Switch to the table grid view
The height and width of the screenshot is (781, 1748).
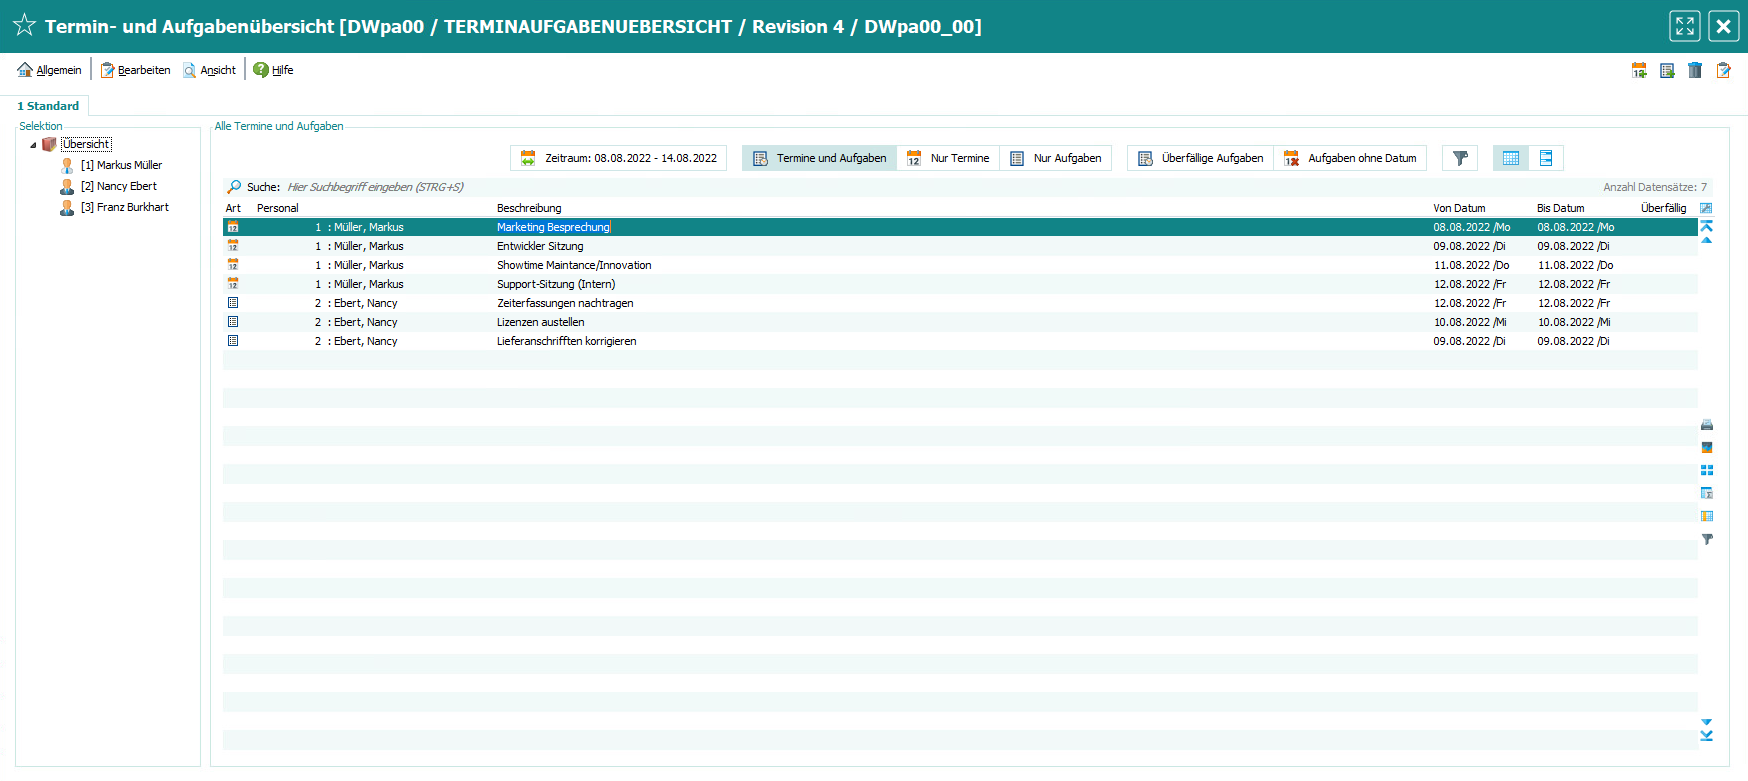point(1510,158)
